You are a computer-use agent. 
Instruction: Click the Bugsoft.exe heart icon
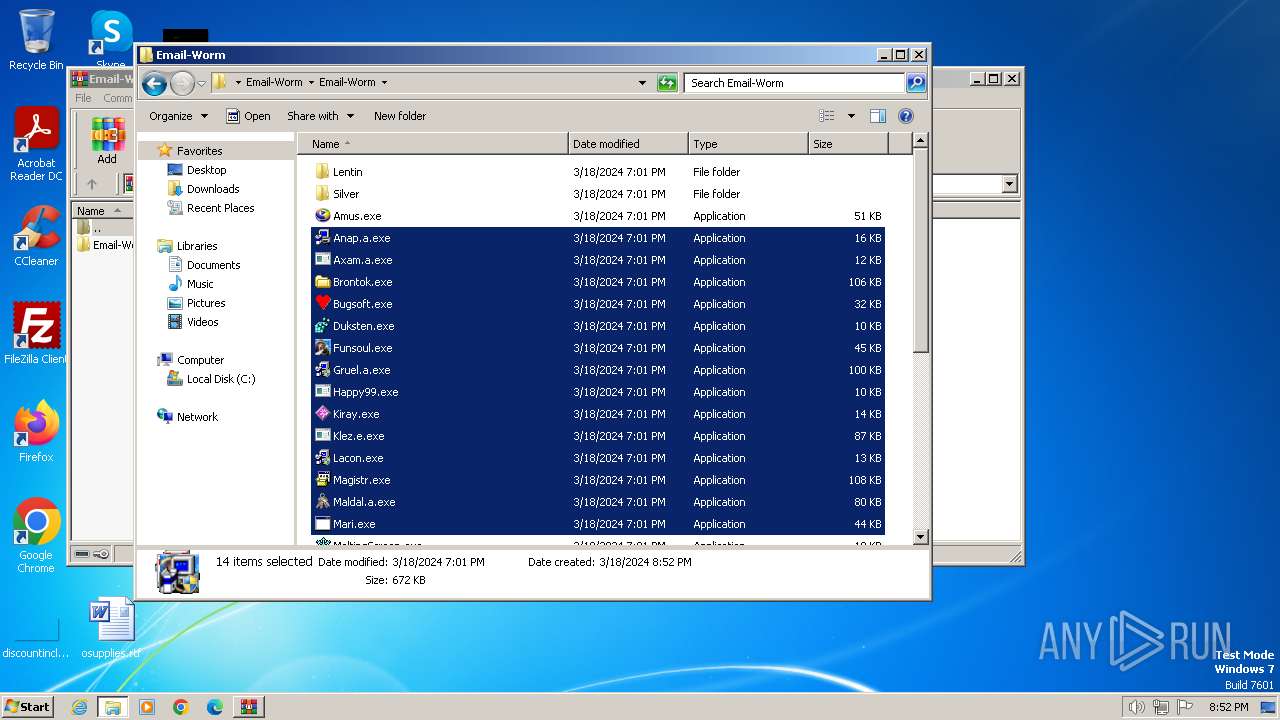pyautogui.click(x=322, y=304)
